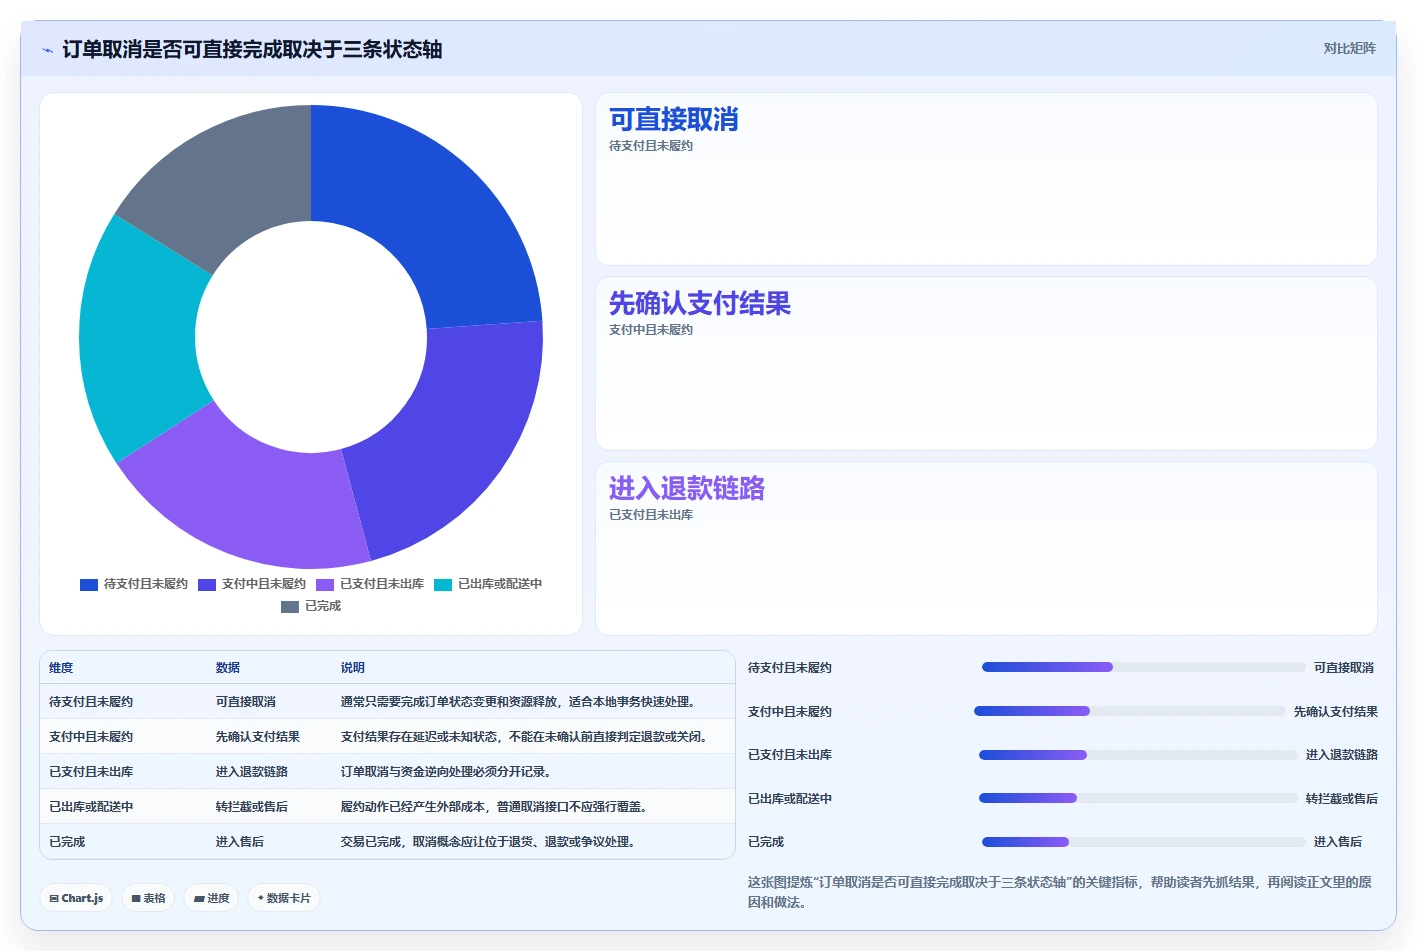Click the 待支付且未履约 progress bar
This screenshot has width=1417, height=951.
coord(1144,667)
